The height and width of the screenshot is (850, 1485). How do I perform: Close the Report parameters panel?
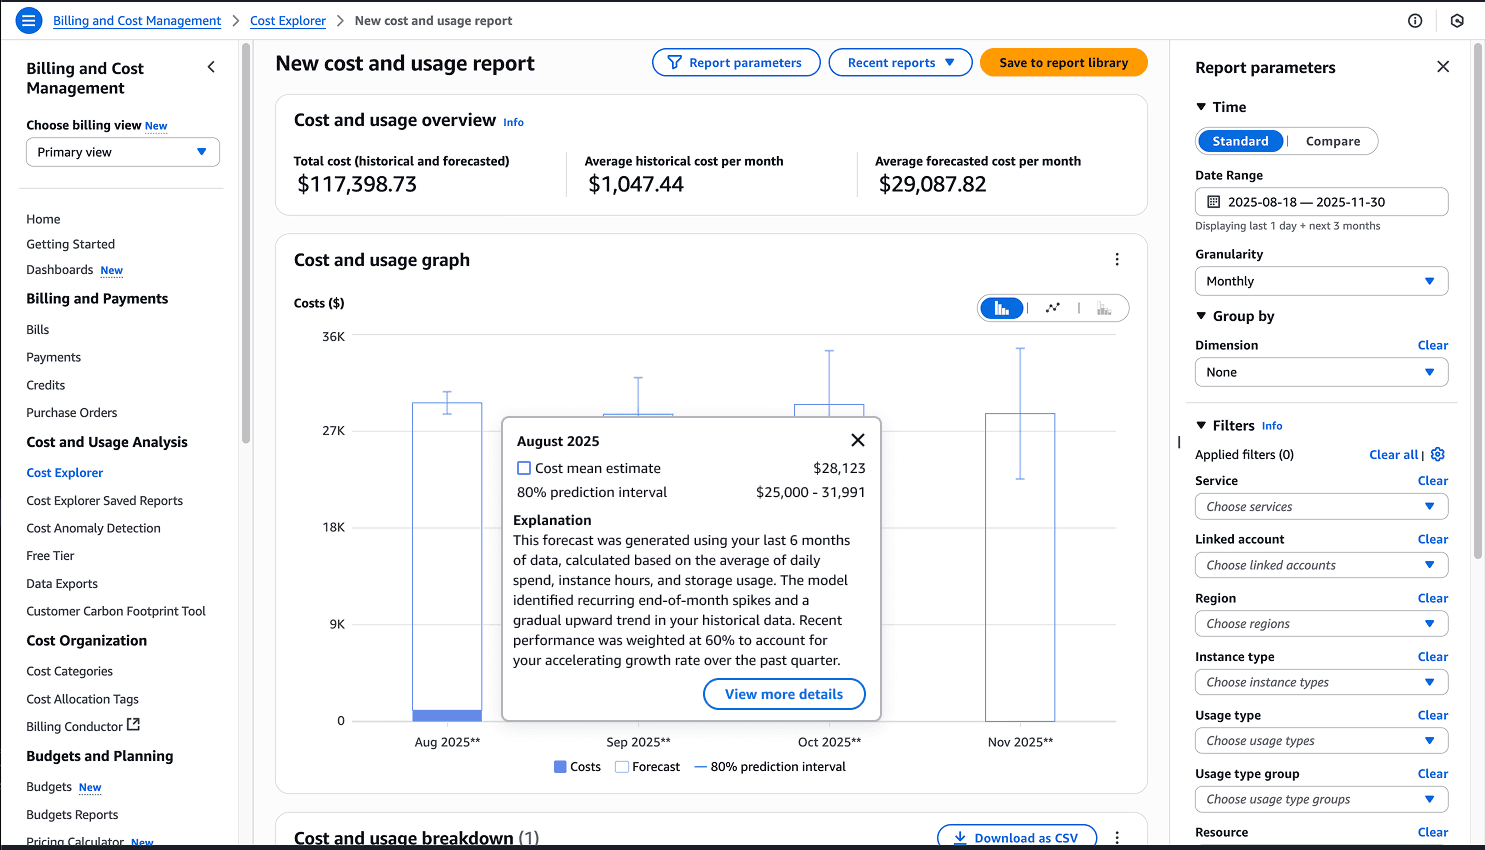[x=1443, y=67]
